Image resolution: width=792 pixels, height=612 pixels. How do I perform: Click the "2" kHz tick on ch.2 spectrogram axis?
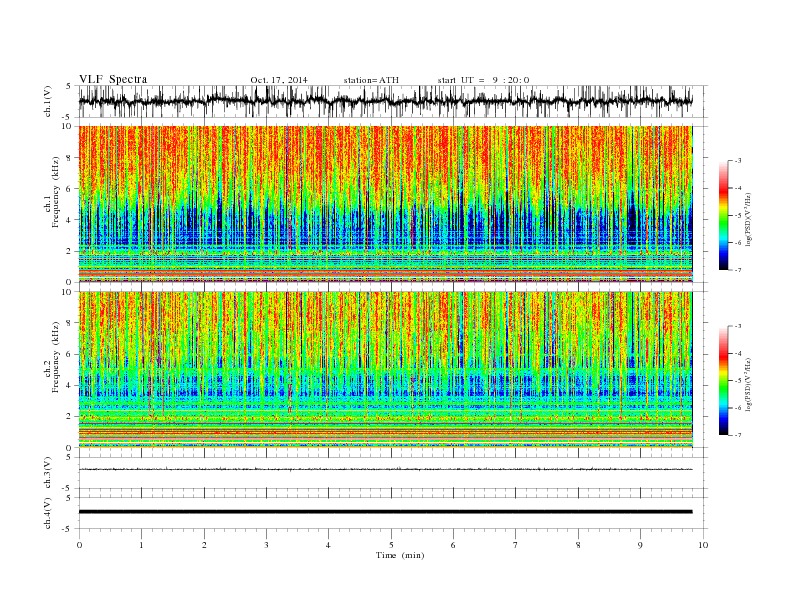click(x=70, y=417)
